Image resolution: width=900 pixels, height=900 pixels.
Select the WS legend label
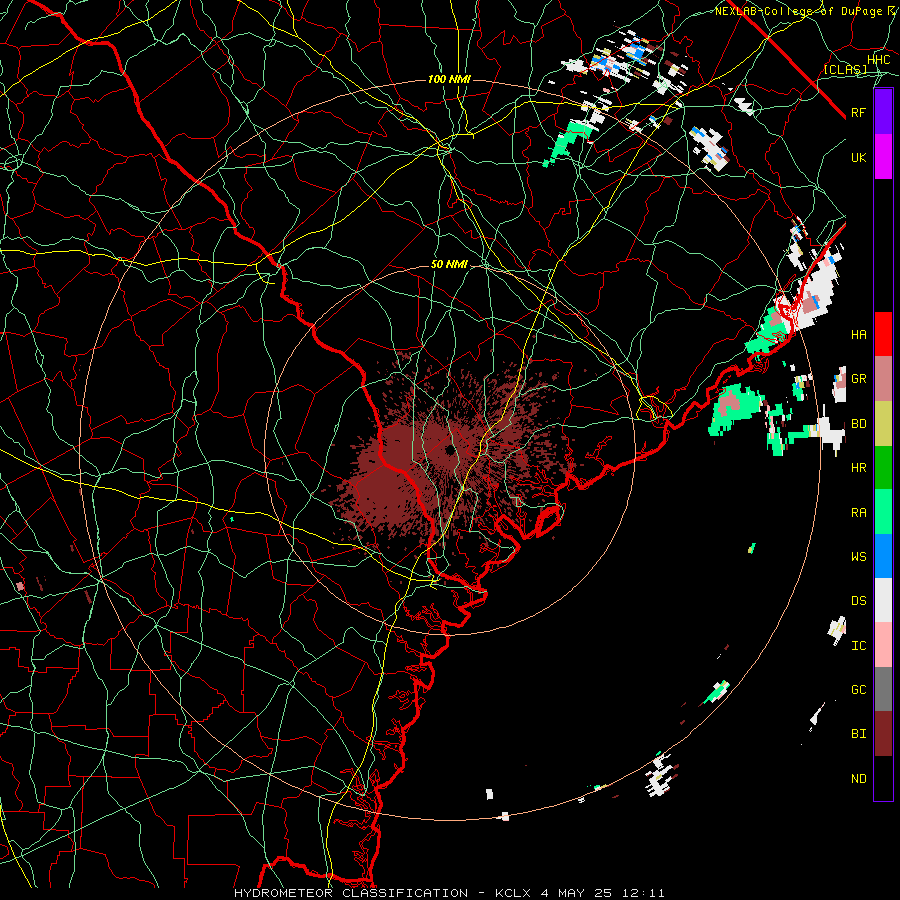859,556
